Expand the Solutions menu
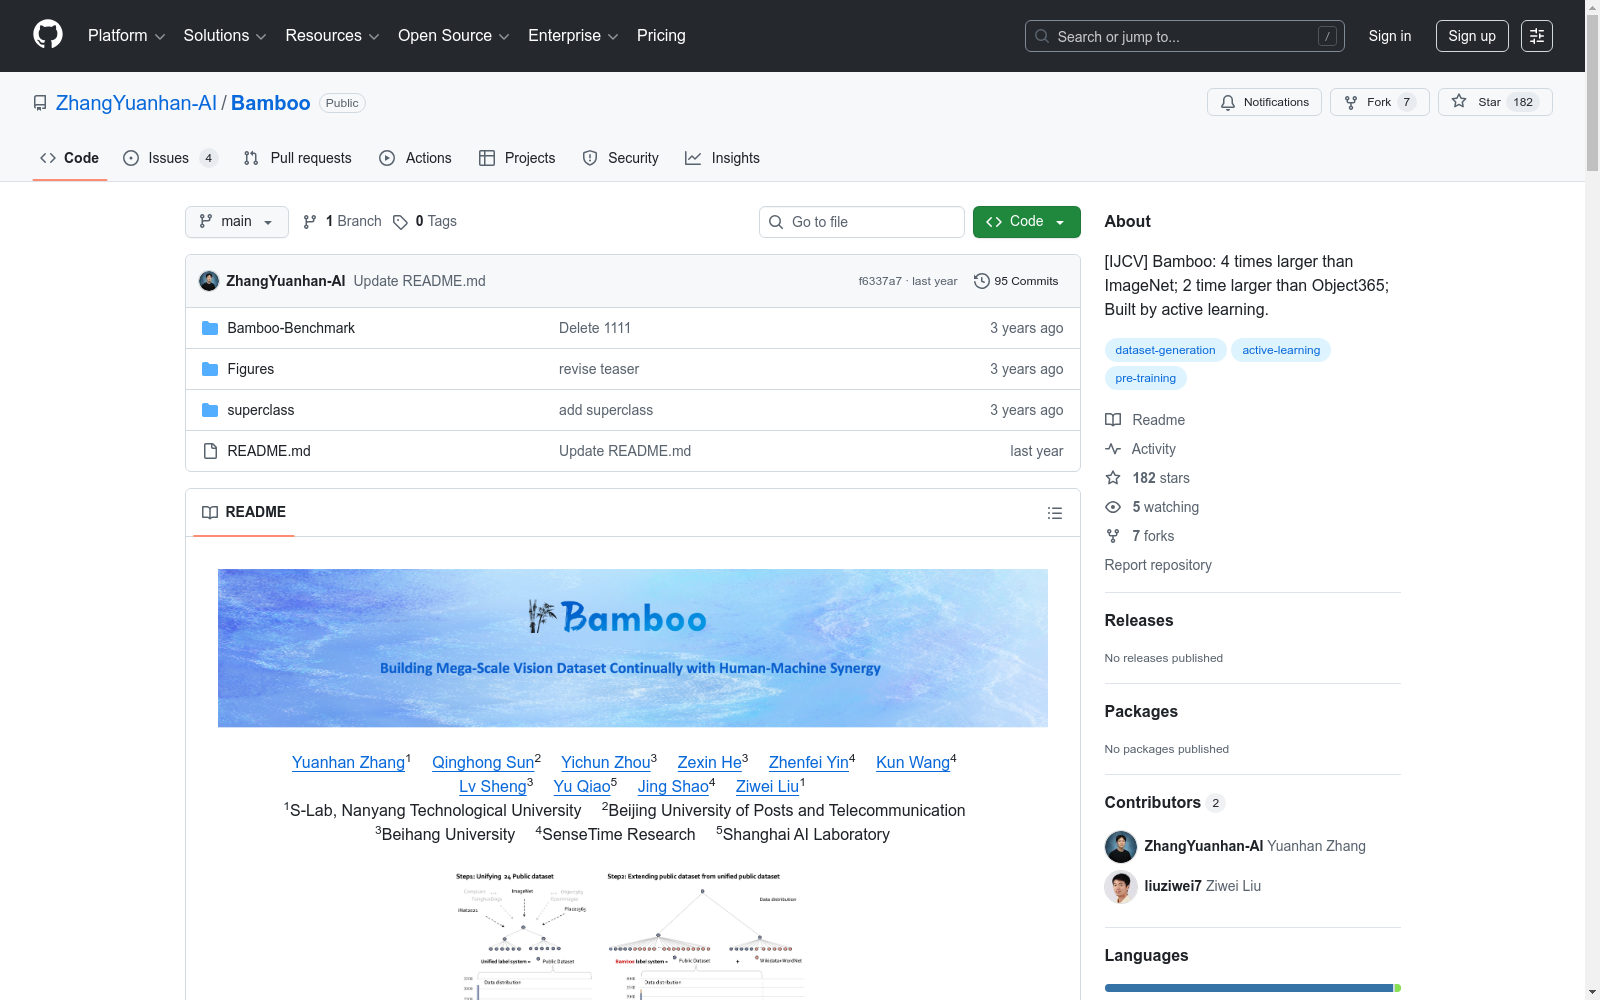The image size is (1600, 1000). click(x=225, y=36)
